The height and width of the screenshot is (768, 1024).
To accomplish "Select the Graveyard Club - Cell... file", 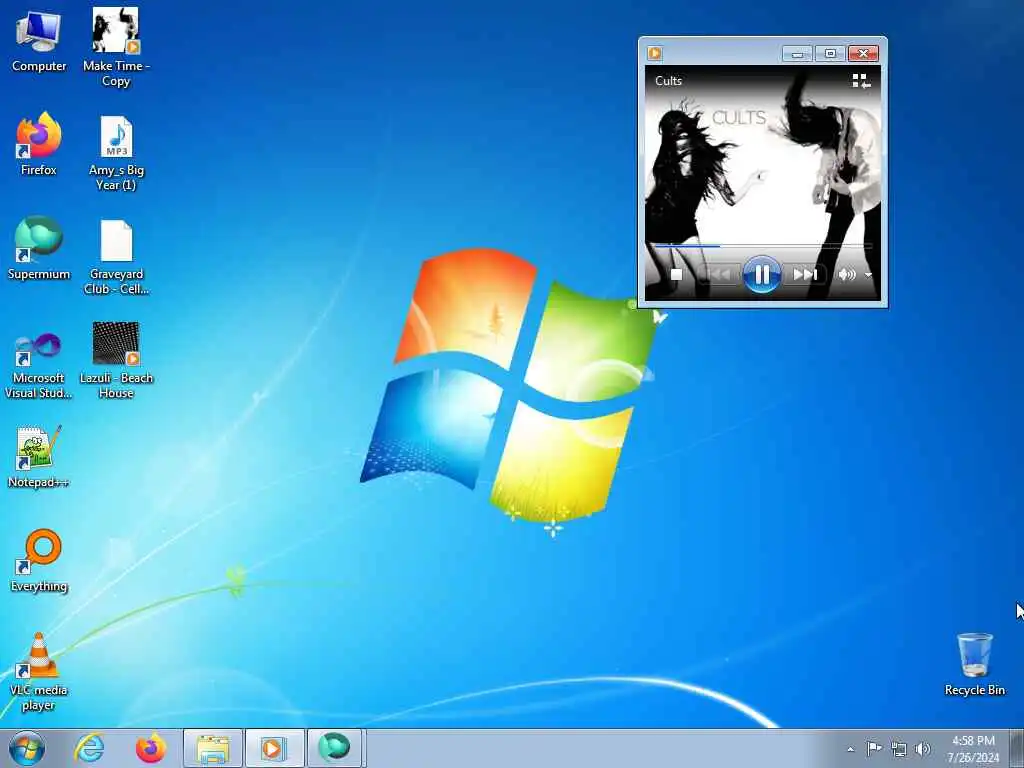I will (116, 257).
